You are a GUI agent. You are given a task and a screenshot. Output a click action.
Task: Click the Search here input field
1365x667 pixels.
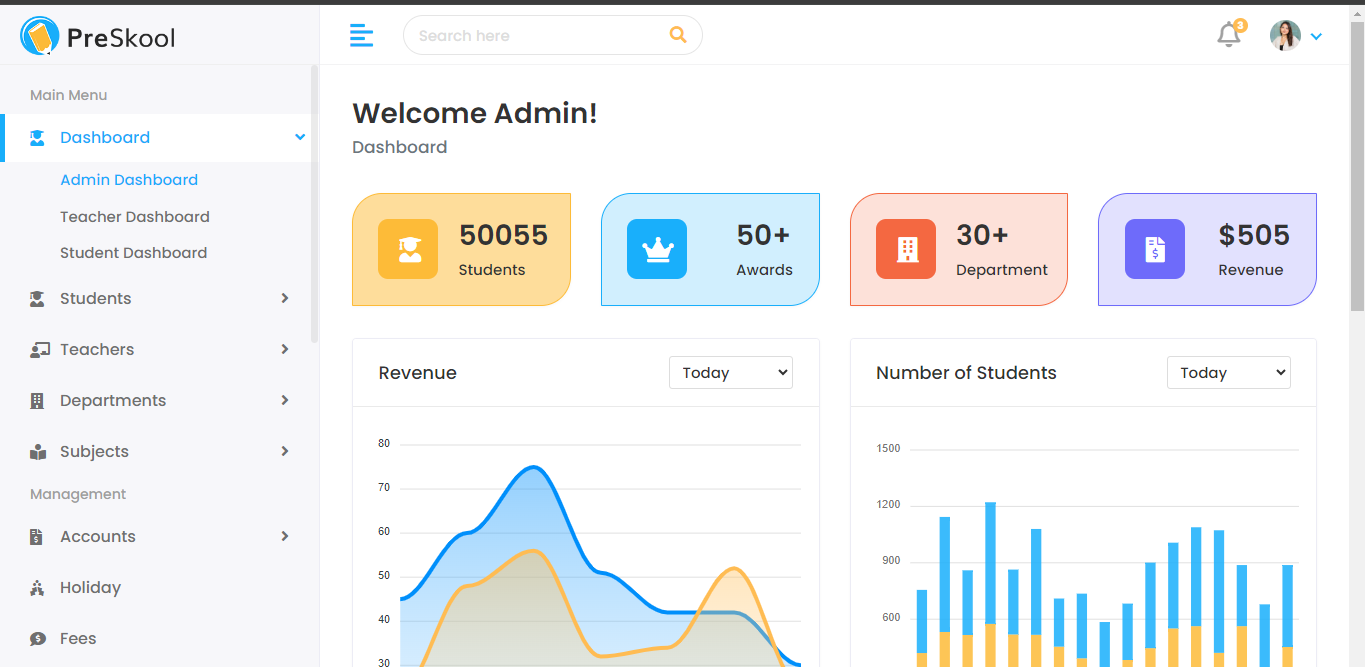(535, 36)
